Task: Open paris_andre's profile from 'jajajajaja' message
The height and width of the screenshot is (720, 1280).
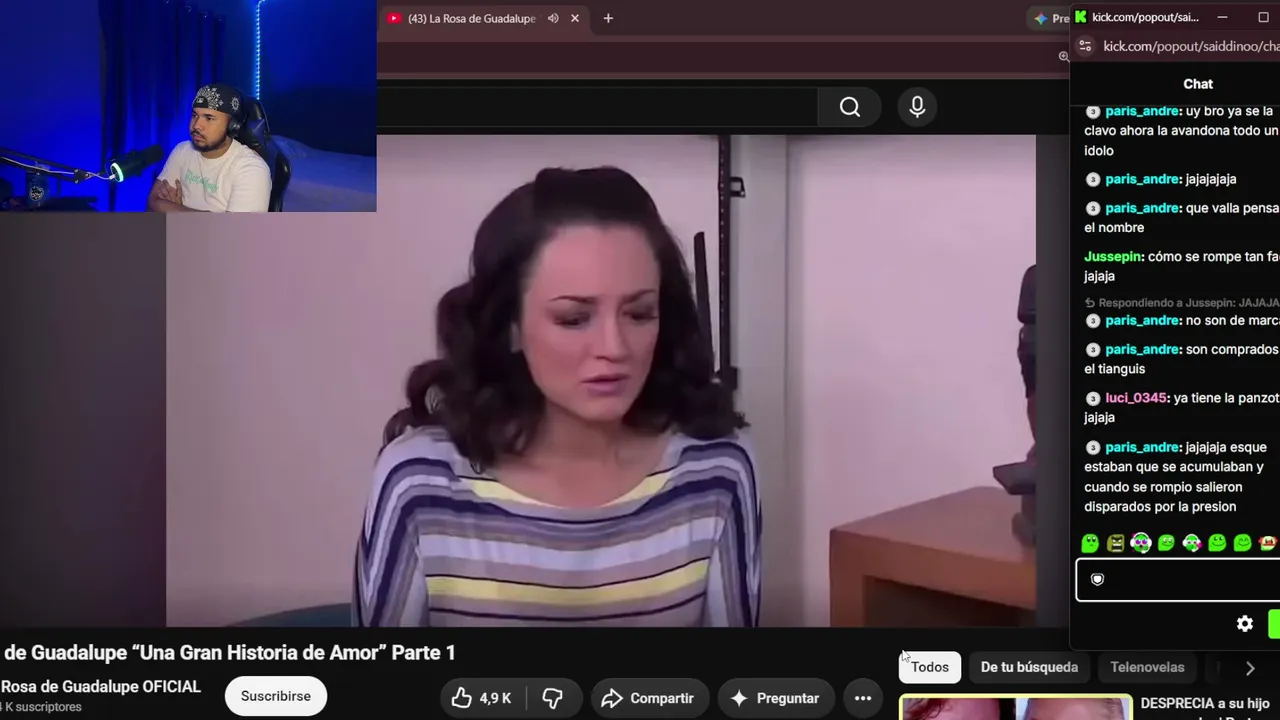Action: tap(1142, 179)
